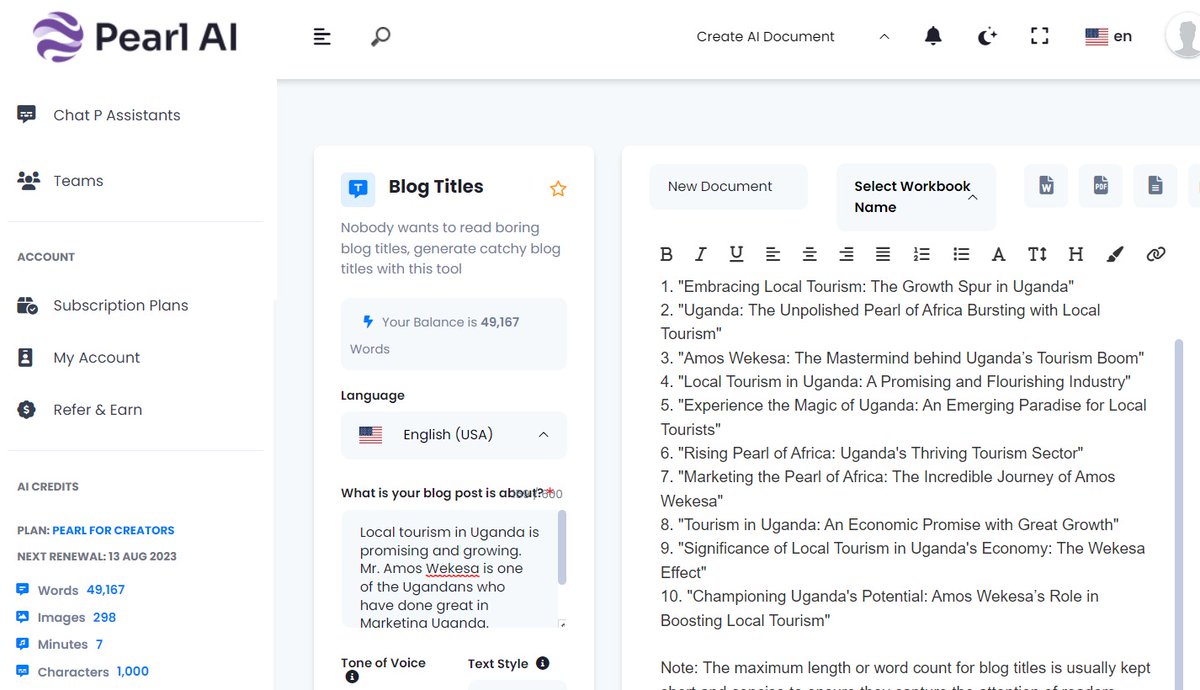Align text right
Viewport: 1200px width, 690px height.
point(846,254)
